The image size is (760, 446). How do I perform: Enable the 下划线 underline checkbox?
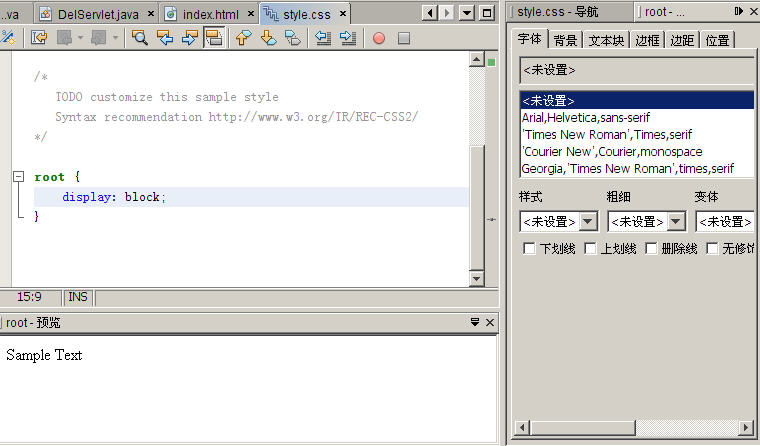(529, 248)
